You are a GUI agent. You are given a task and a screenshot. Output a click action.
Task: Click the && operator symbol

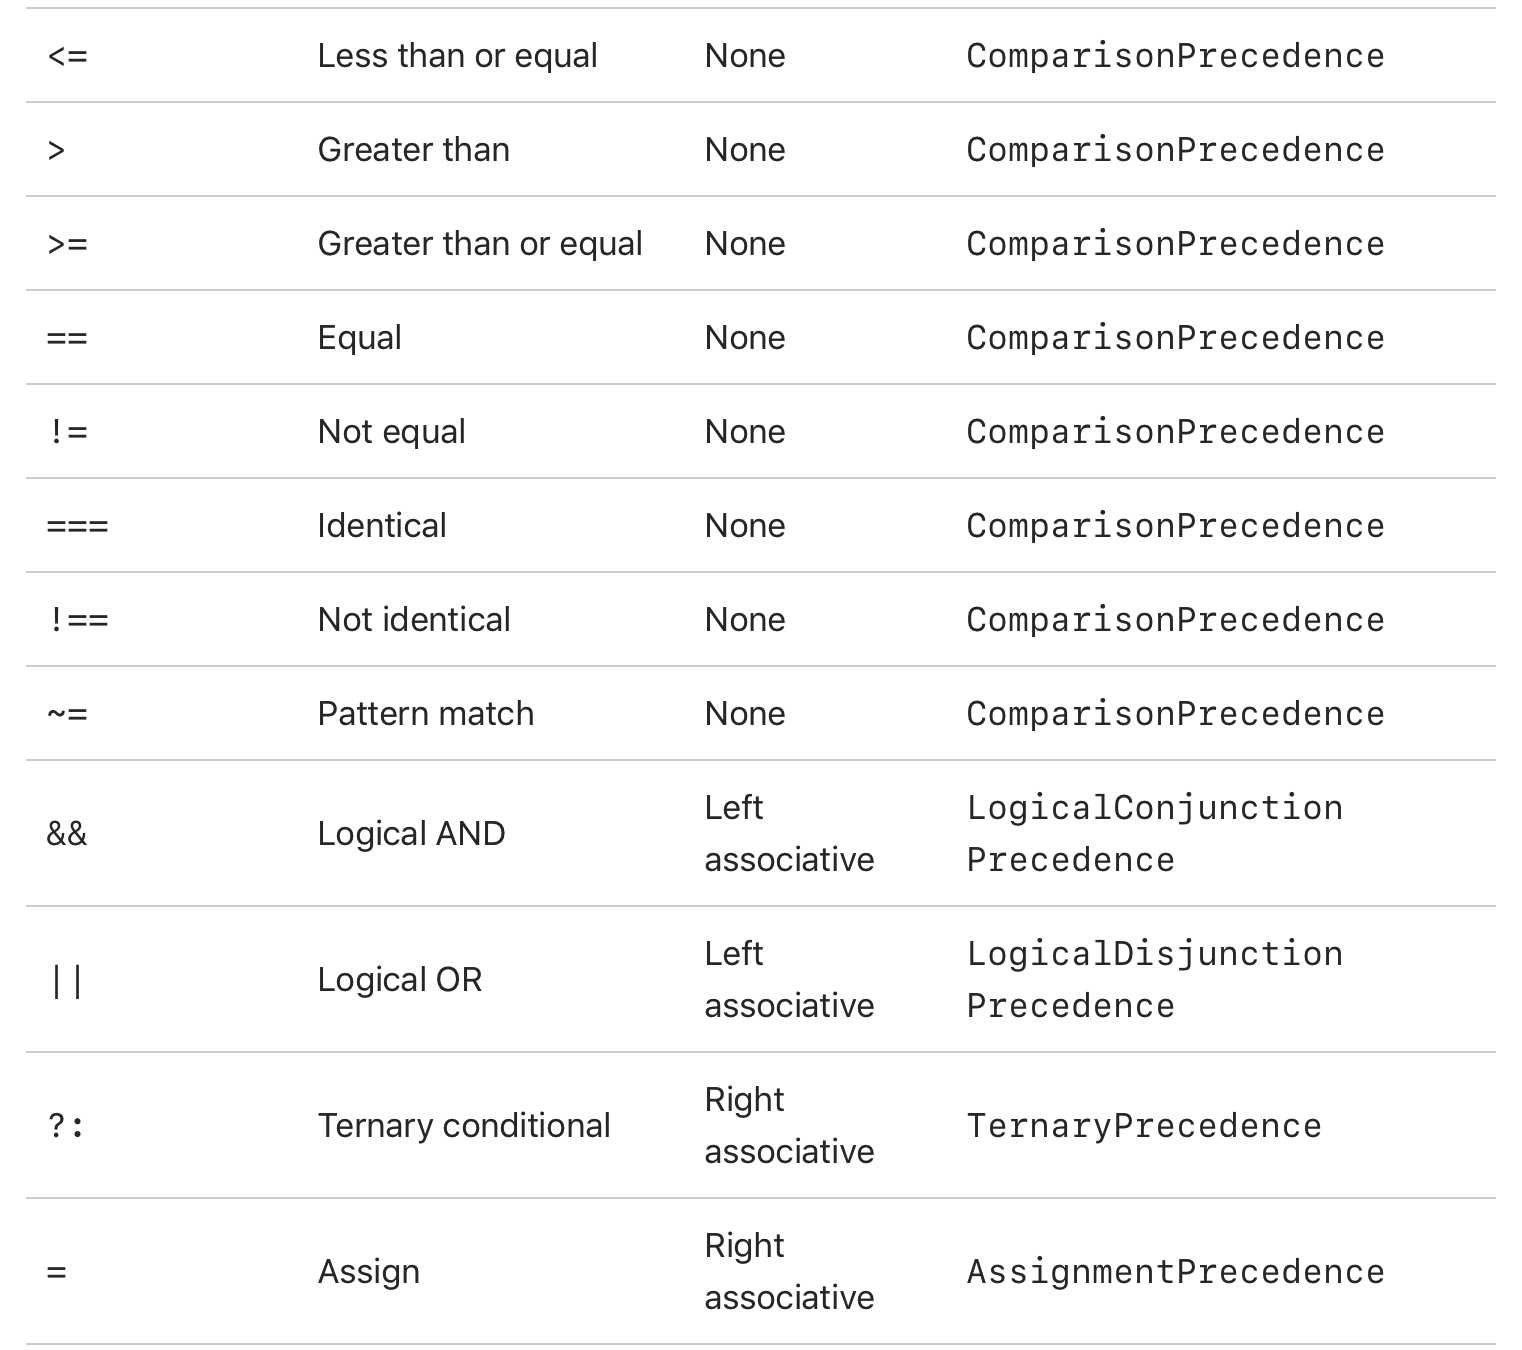tap(67, 834)
